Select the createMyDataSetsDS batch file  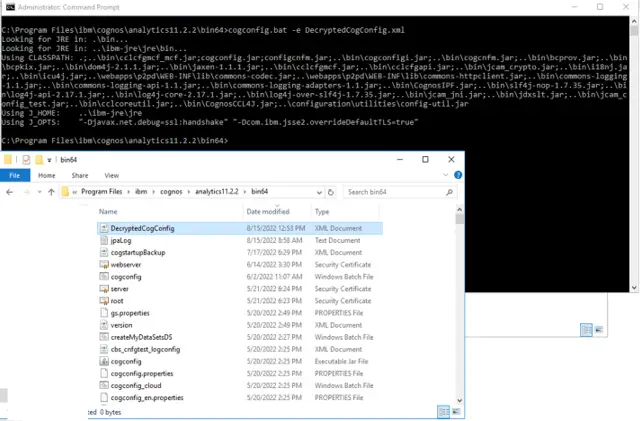click(x=240, y=337)
